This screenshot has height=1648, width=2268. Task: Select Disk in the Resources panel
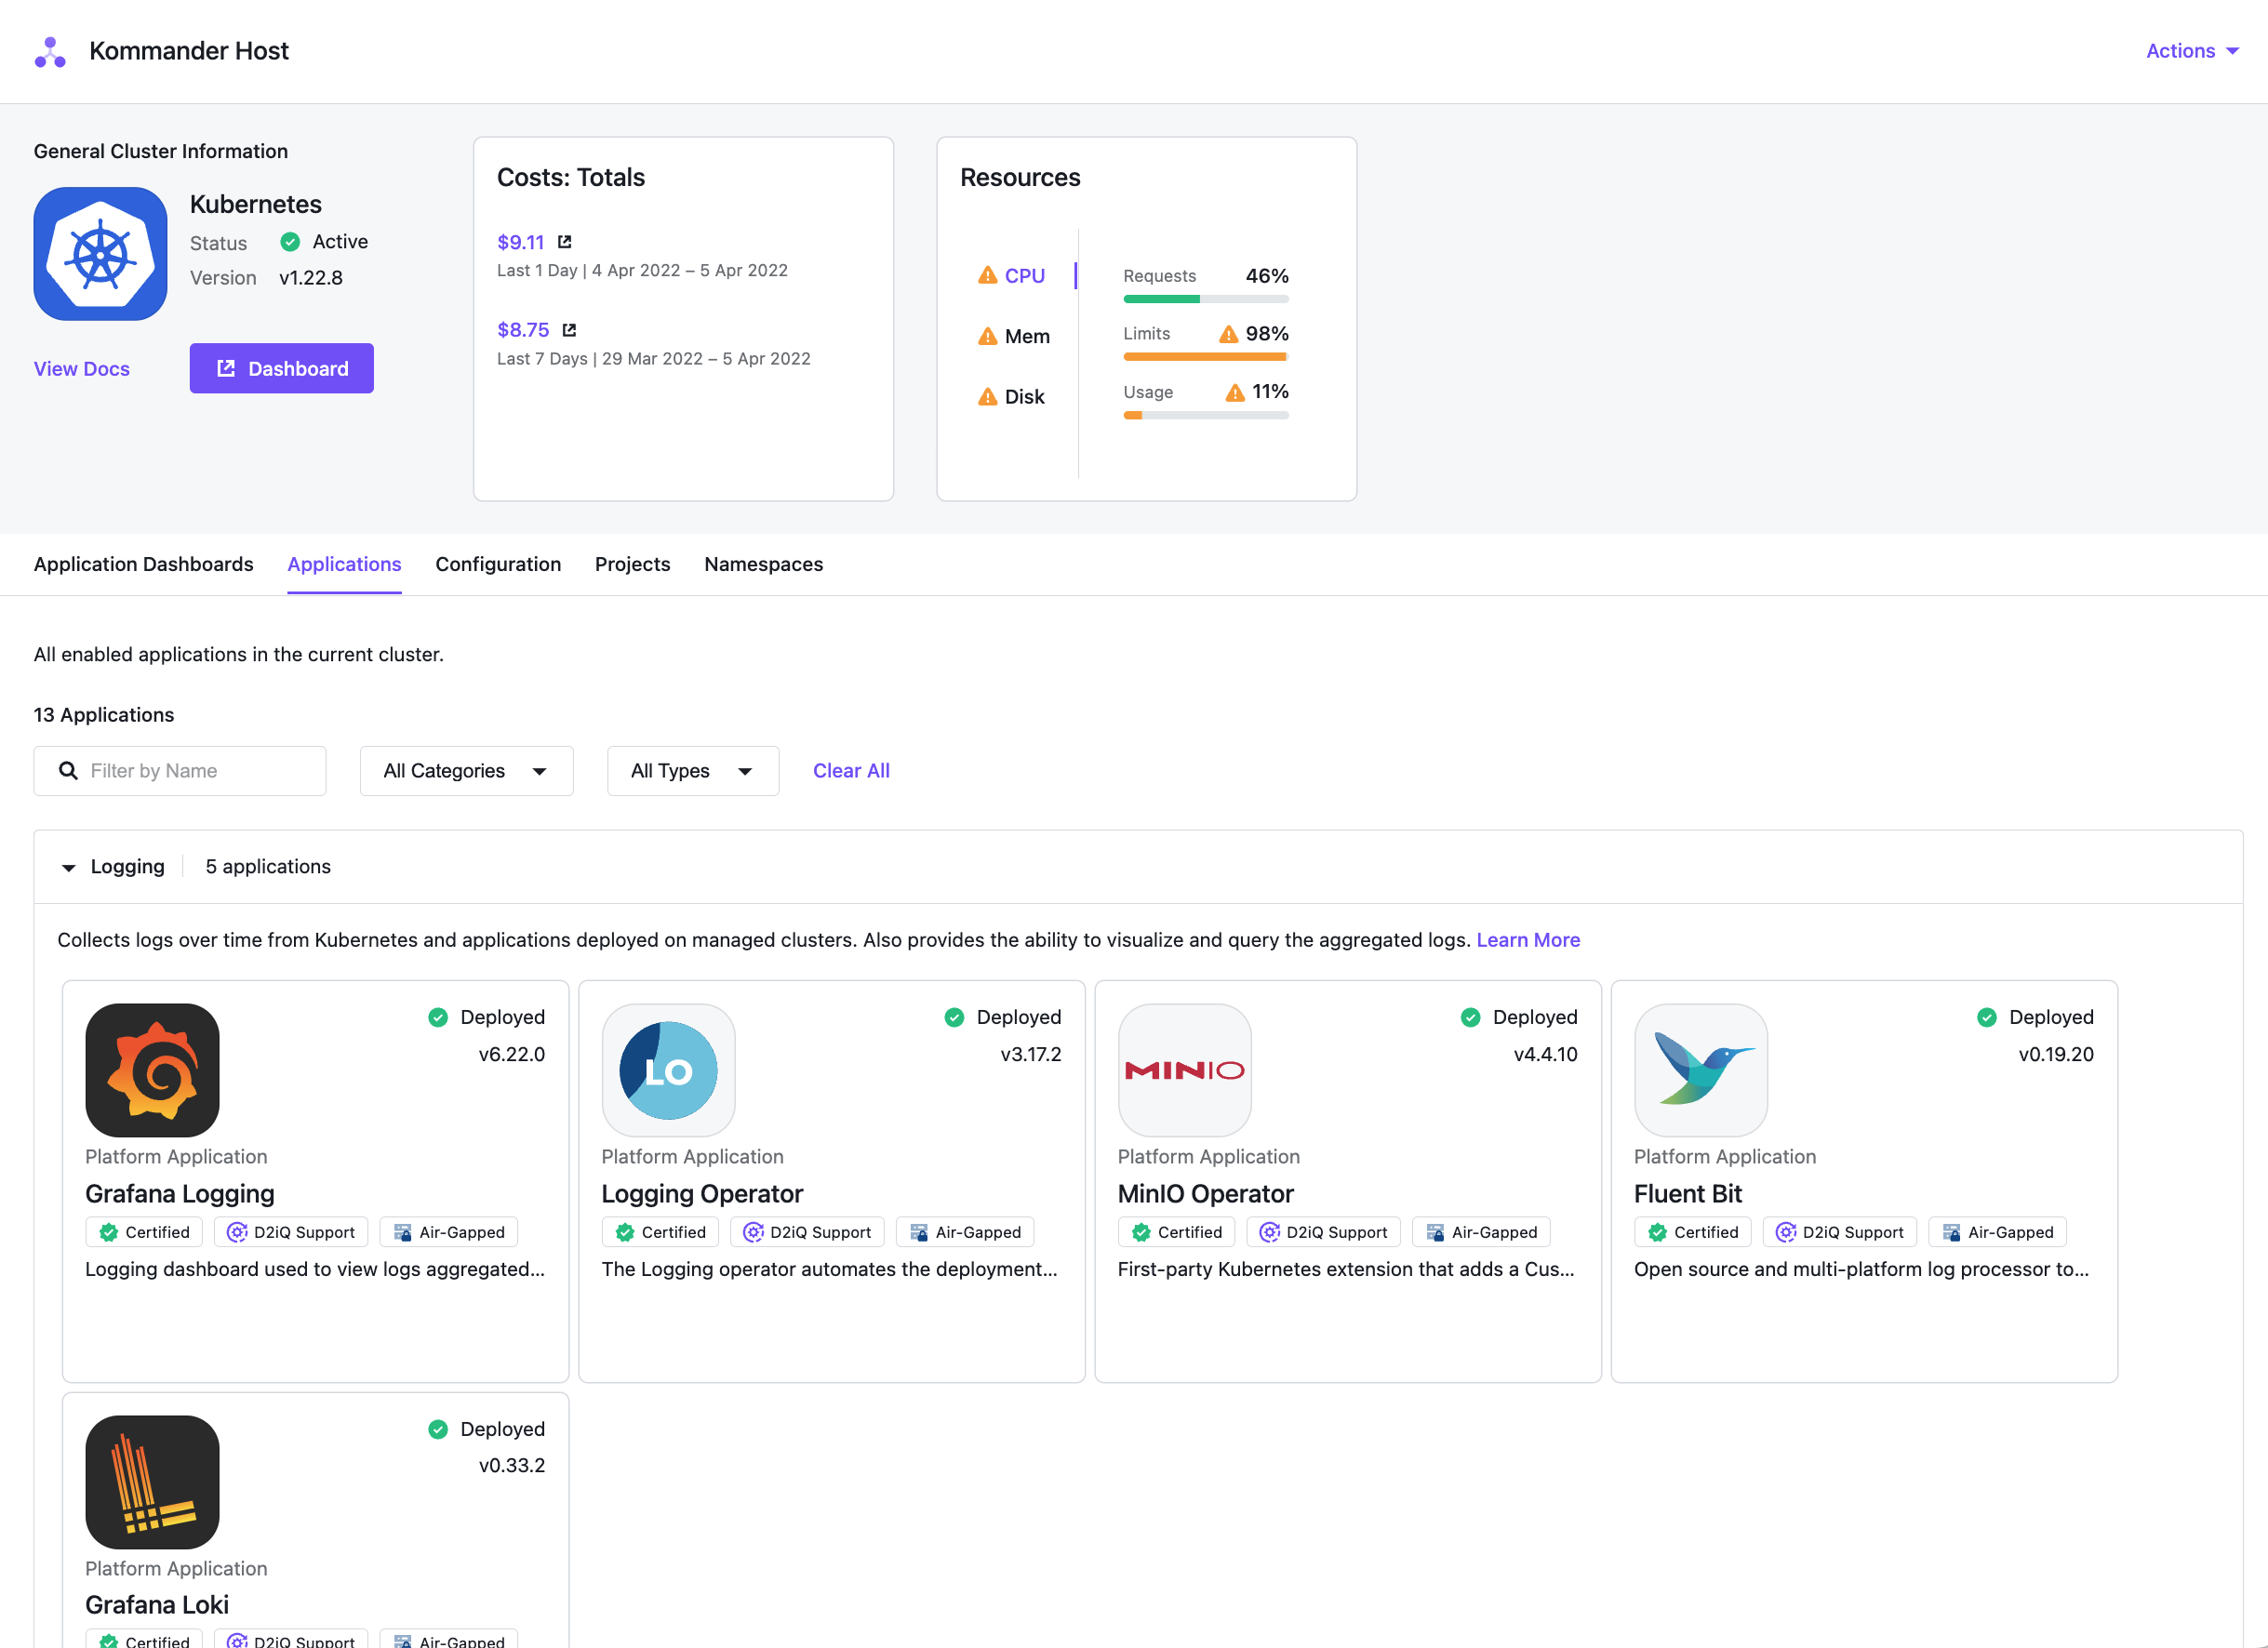click(x=1024, y=397)
